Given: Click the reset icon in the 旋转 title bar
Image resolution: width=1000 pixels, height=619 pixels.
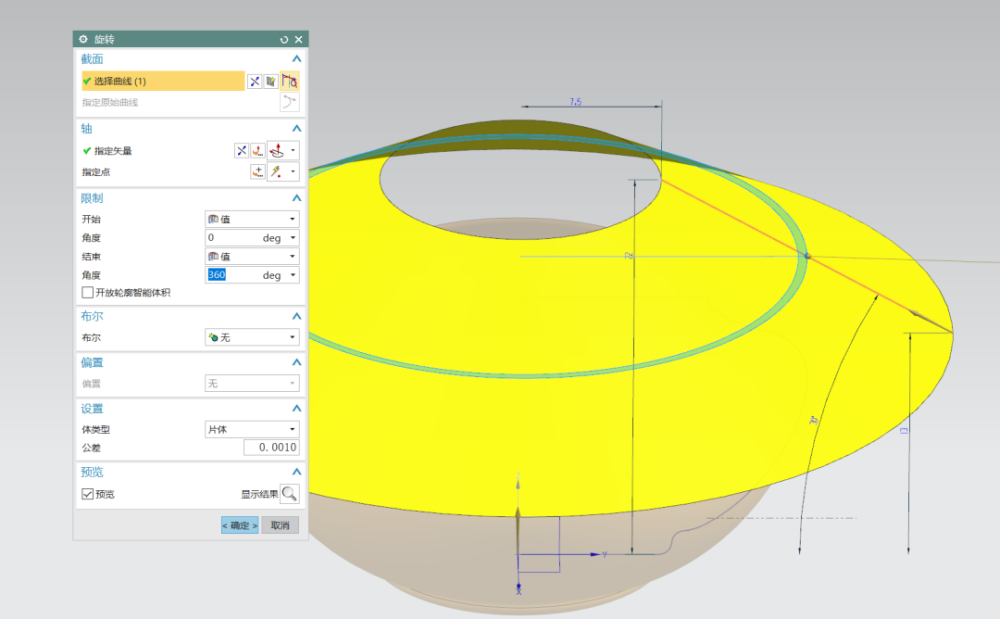Looking at the screenshot, I should (x=284, y=39).
